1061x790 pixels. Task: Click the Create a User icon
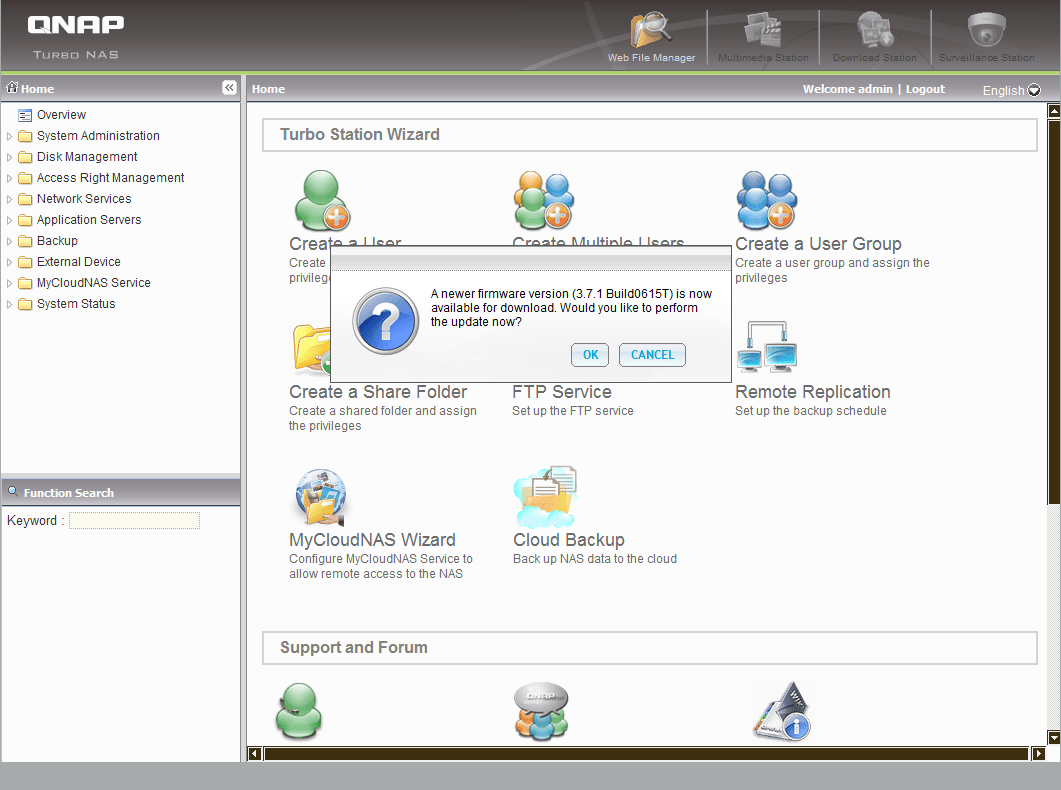coord(321,200)
